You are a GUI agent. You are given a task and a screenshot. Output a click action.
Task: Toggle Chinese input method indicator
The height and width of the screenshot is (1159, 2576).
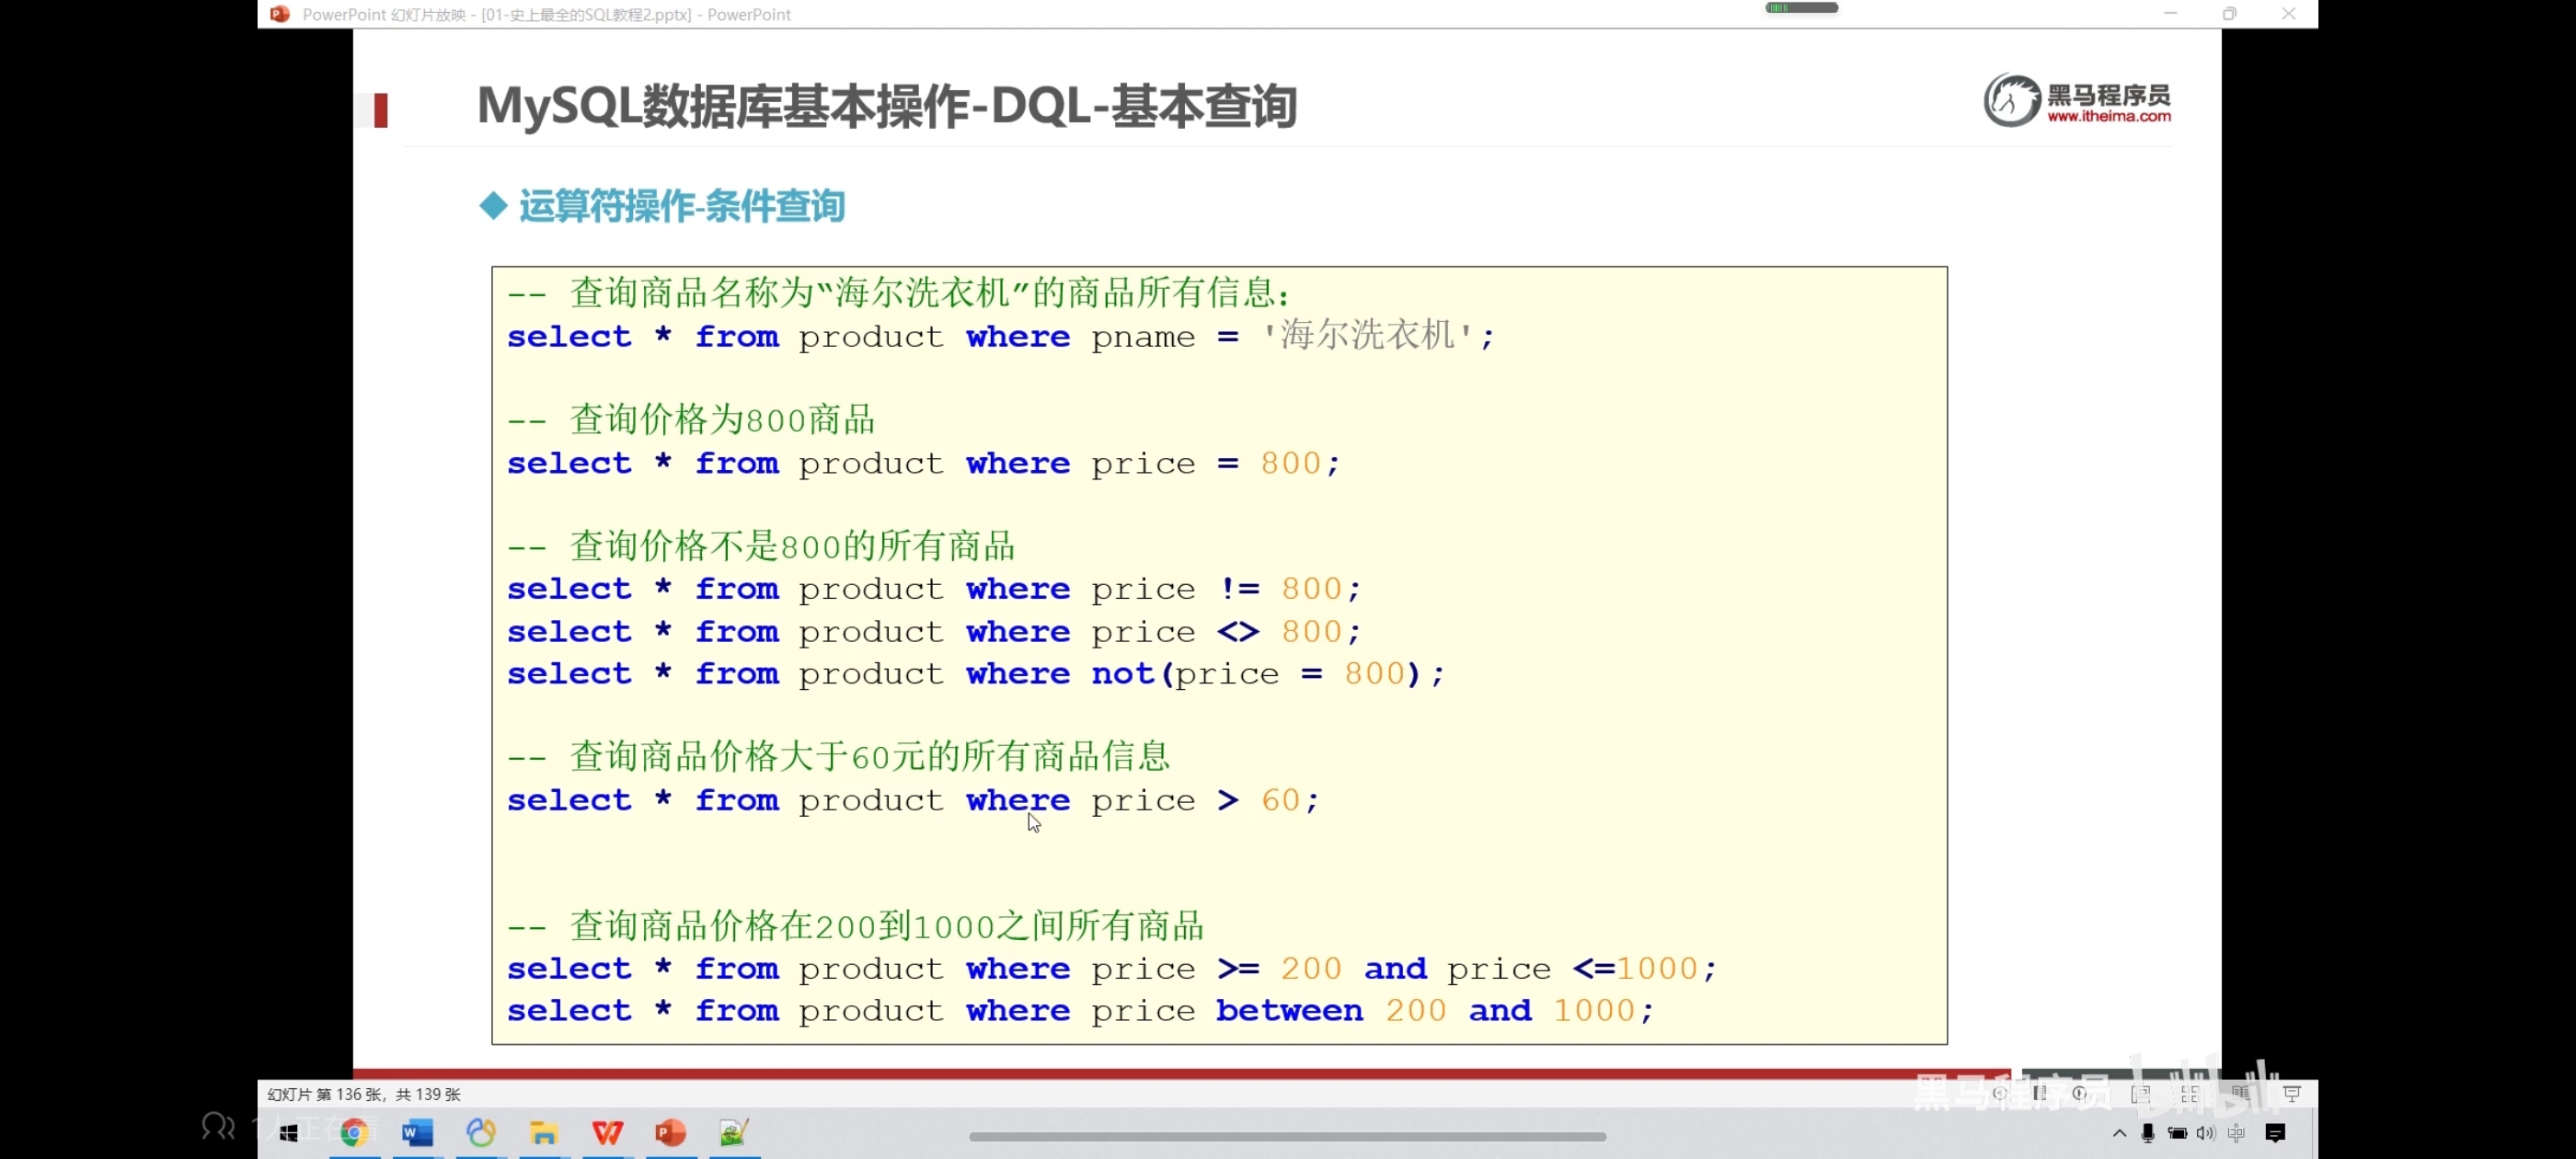click(2236, 1133)
